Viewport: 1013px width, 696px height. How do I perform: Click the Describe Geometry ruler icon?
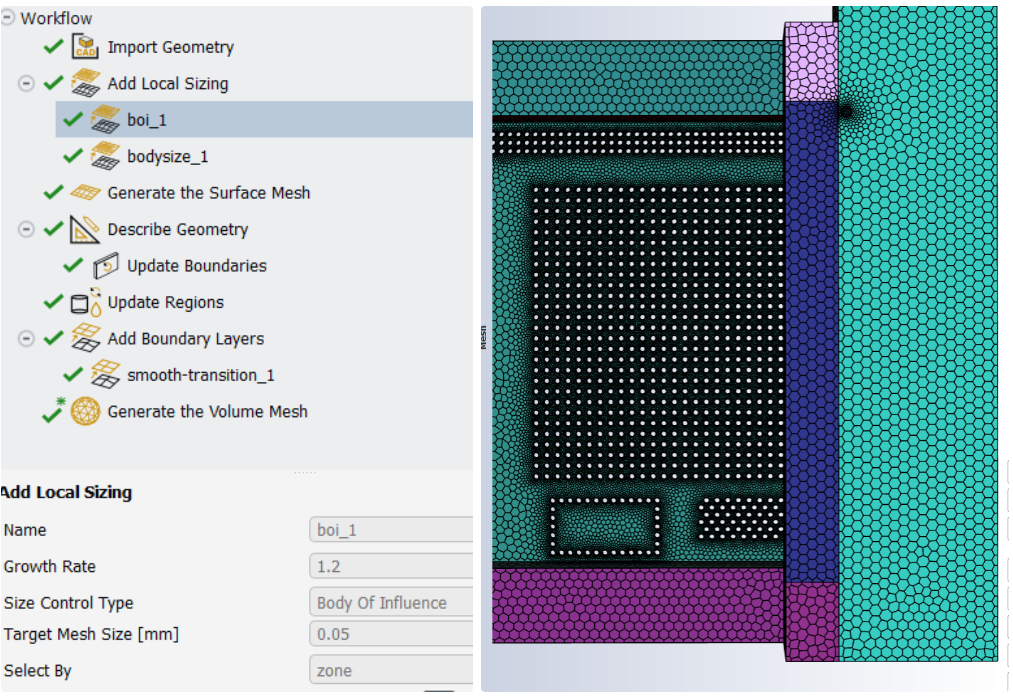click(85, 229)
